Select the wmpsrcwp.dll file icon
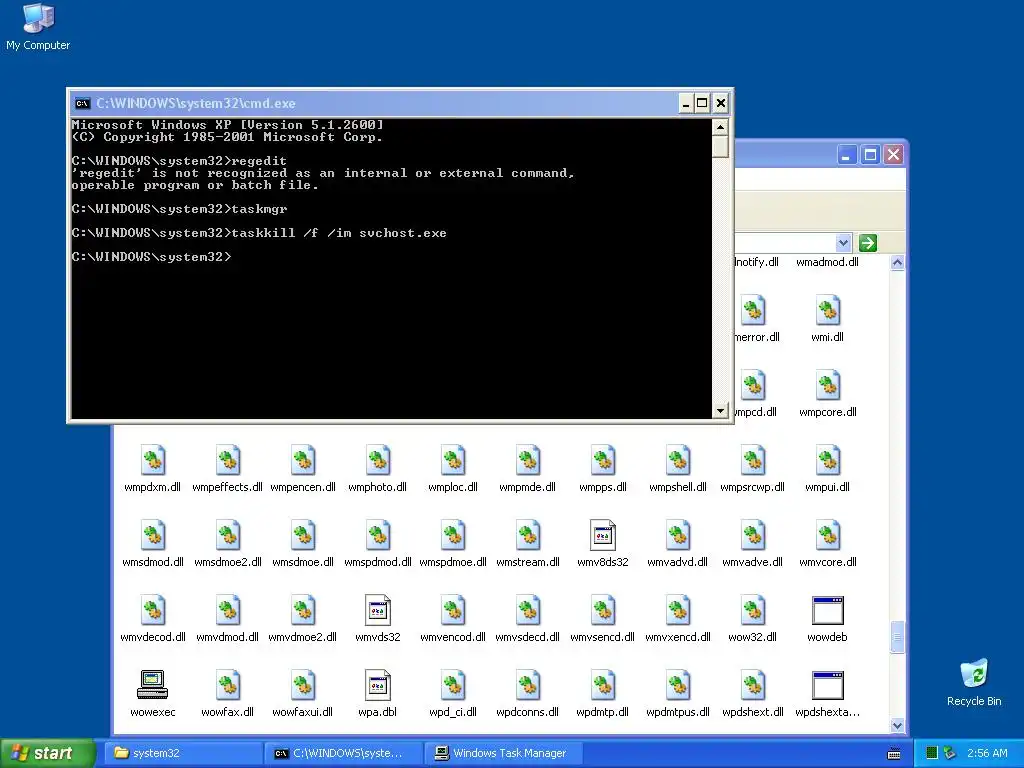1024x768 pixels. coord(752,460)
